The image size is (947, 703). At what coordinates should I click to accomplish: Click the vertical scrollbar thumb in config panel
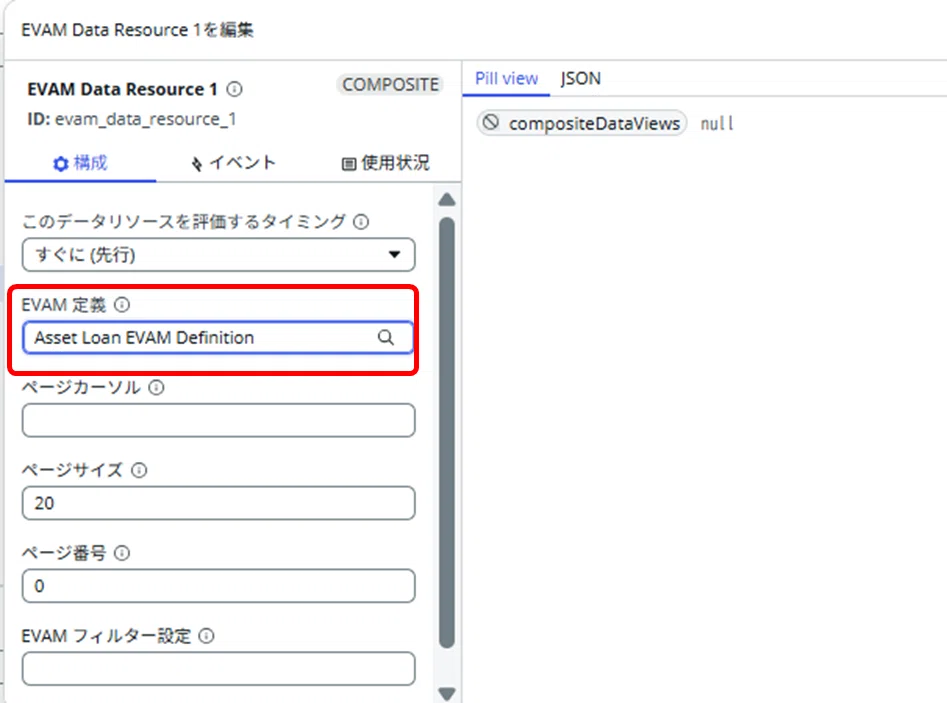[447, 432]
